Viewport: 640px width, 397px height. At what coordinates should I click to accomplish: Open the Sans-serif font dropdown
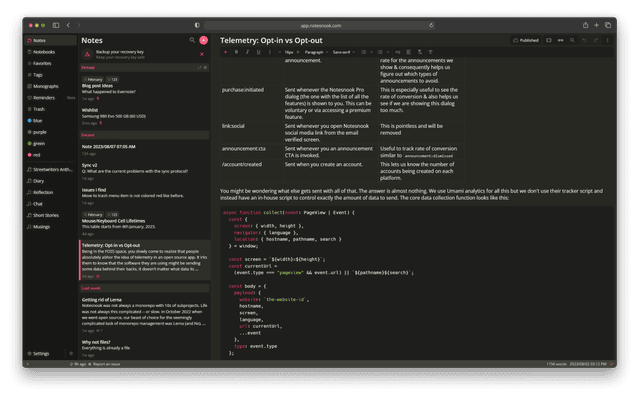(344, 52)
